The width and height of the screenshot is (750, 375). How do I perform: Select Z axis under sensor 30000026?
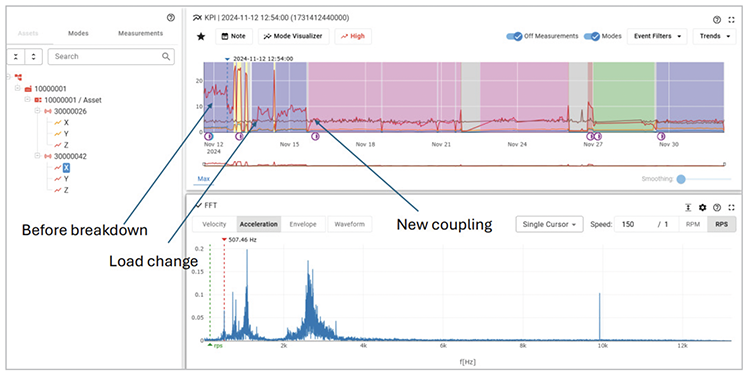click(66, 144)
